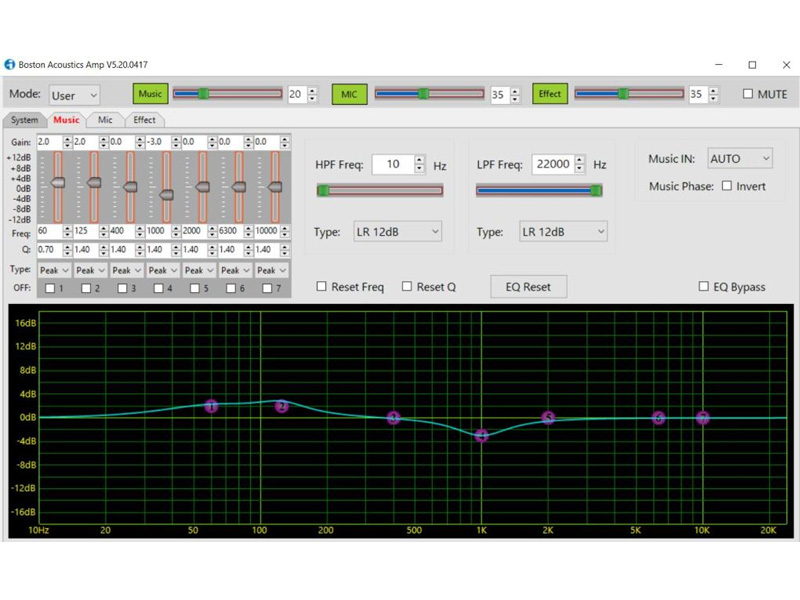Viewport: 800px width, 600px height.
Task: Open band 1 Peak type dropdown
Action: [x=54, y=270]
